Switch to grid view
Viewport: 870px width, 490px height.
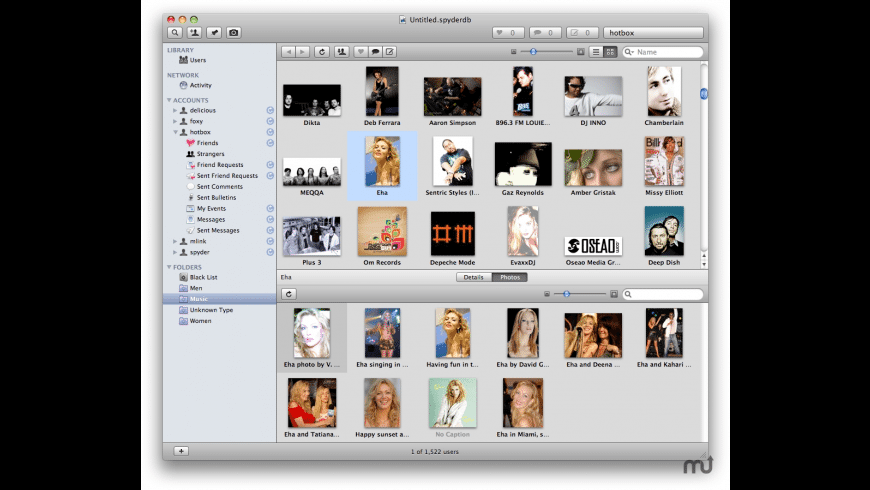coord(610,52)
